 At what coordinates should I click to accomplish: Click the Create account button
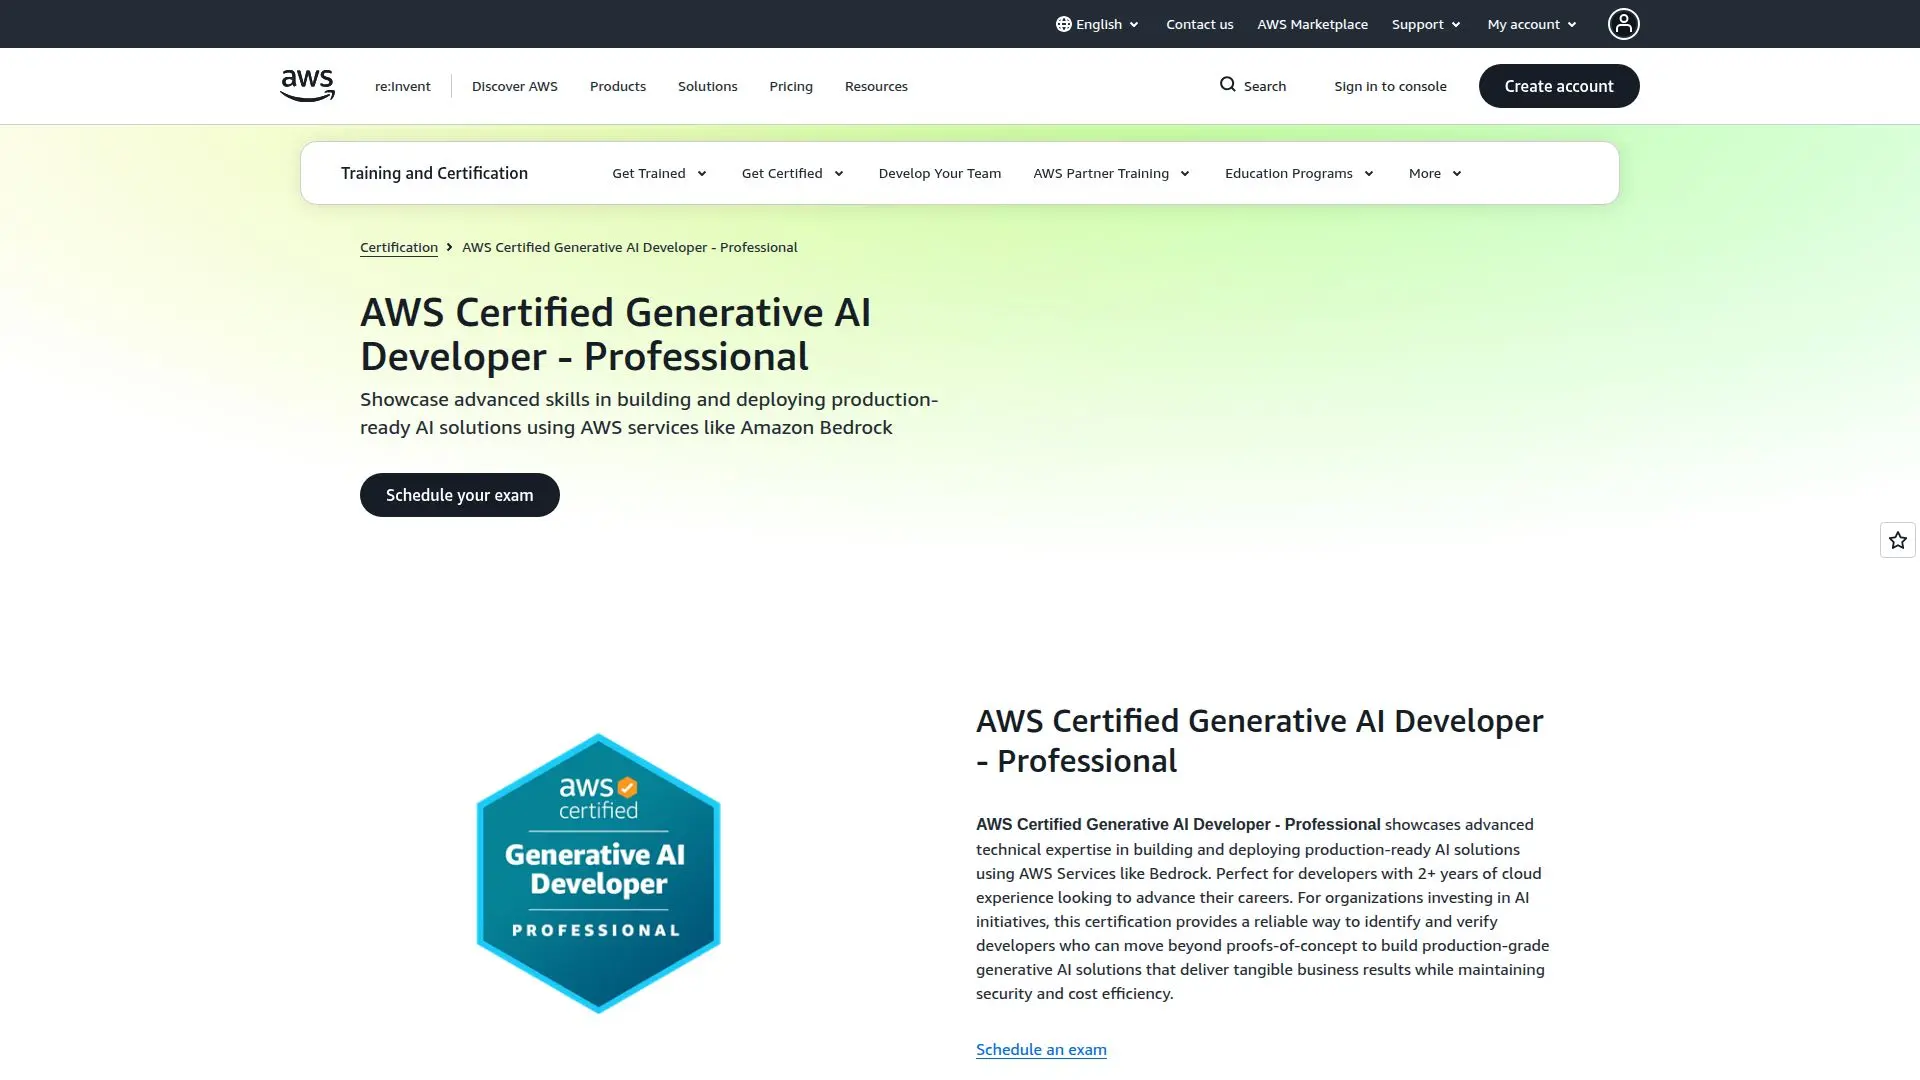coord(1558,86)
